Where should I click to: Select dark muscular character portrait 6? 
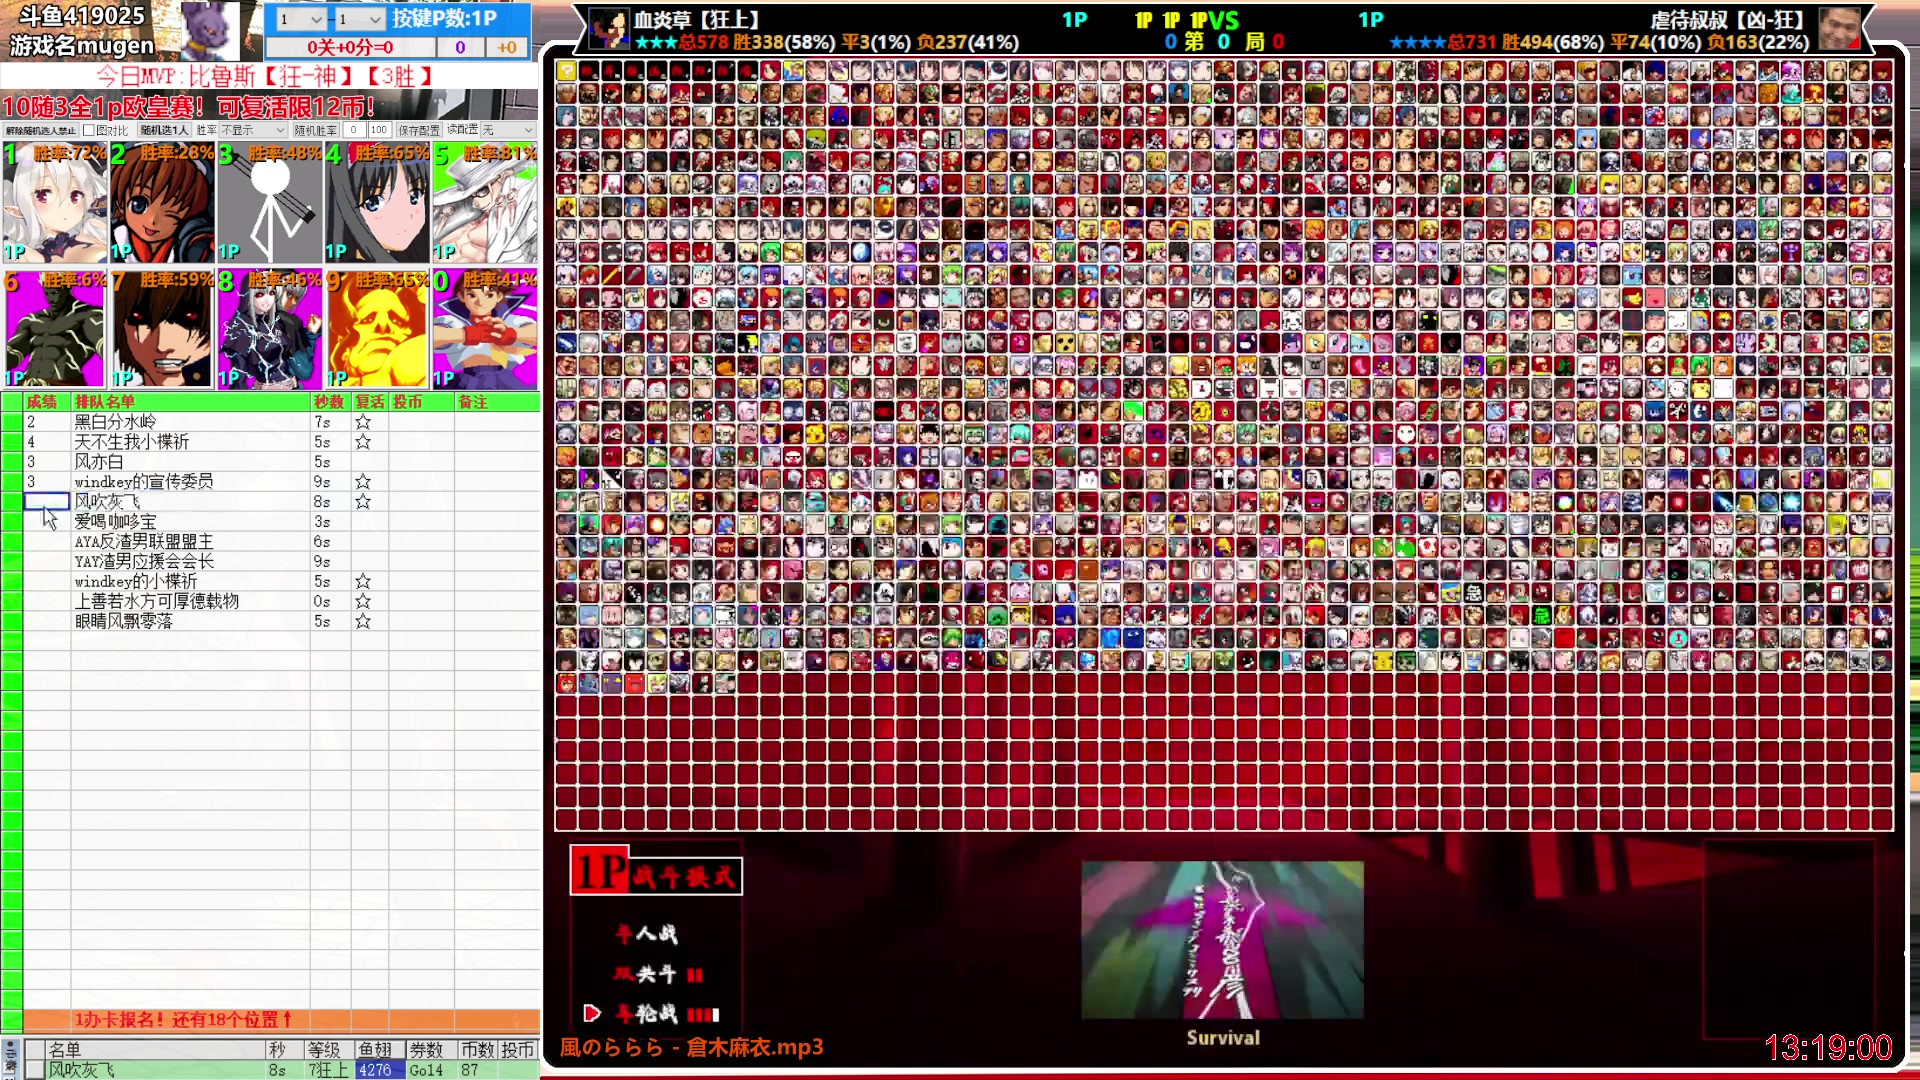tap(55, 329)
